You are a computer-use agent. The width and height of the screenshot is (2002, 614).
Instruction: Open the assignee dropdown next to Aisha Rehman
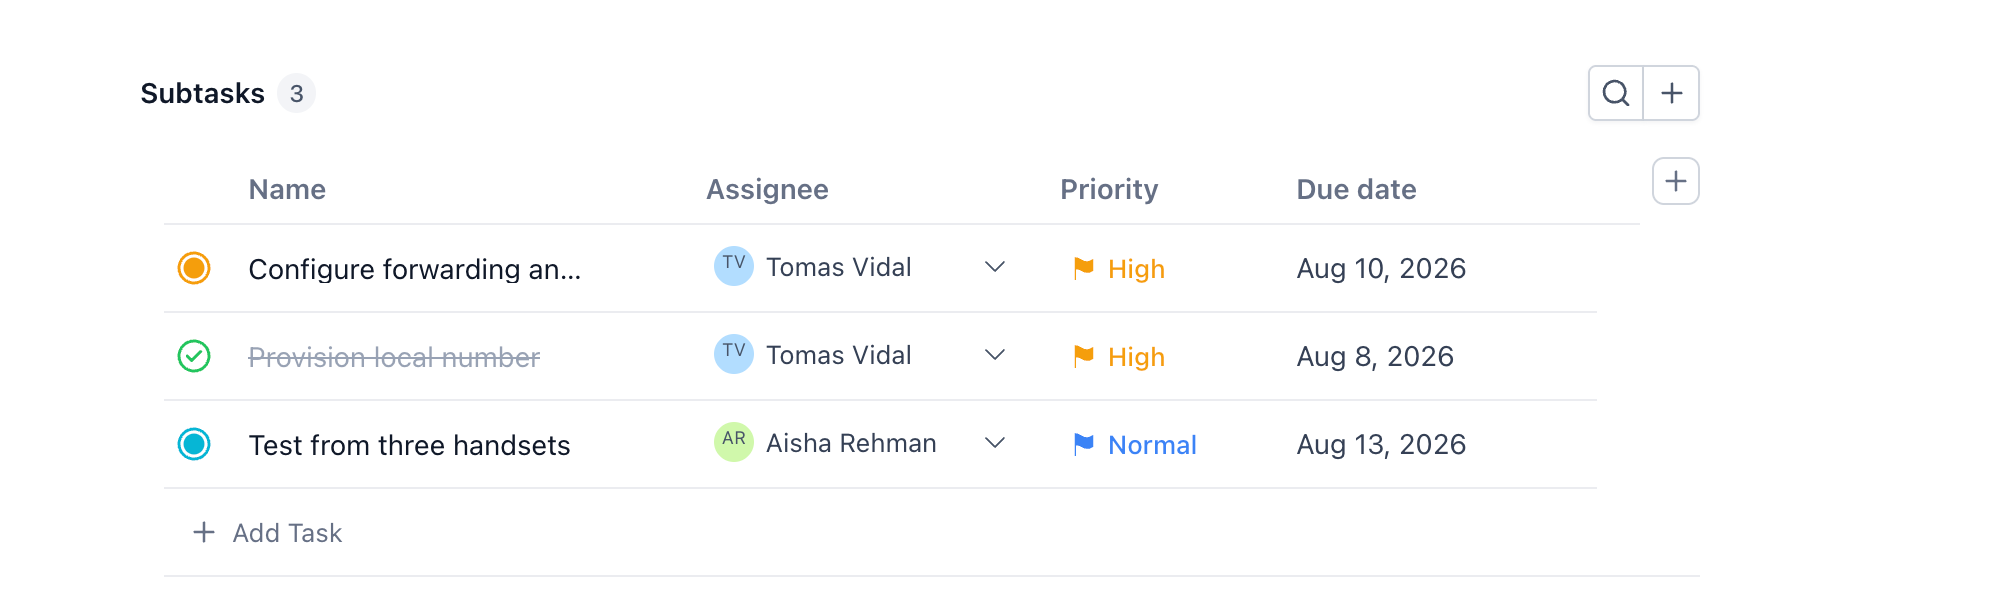[994, 443]
